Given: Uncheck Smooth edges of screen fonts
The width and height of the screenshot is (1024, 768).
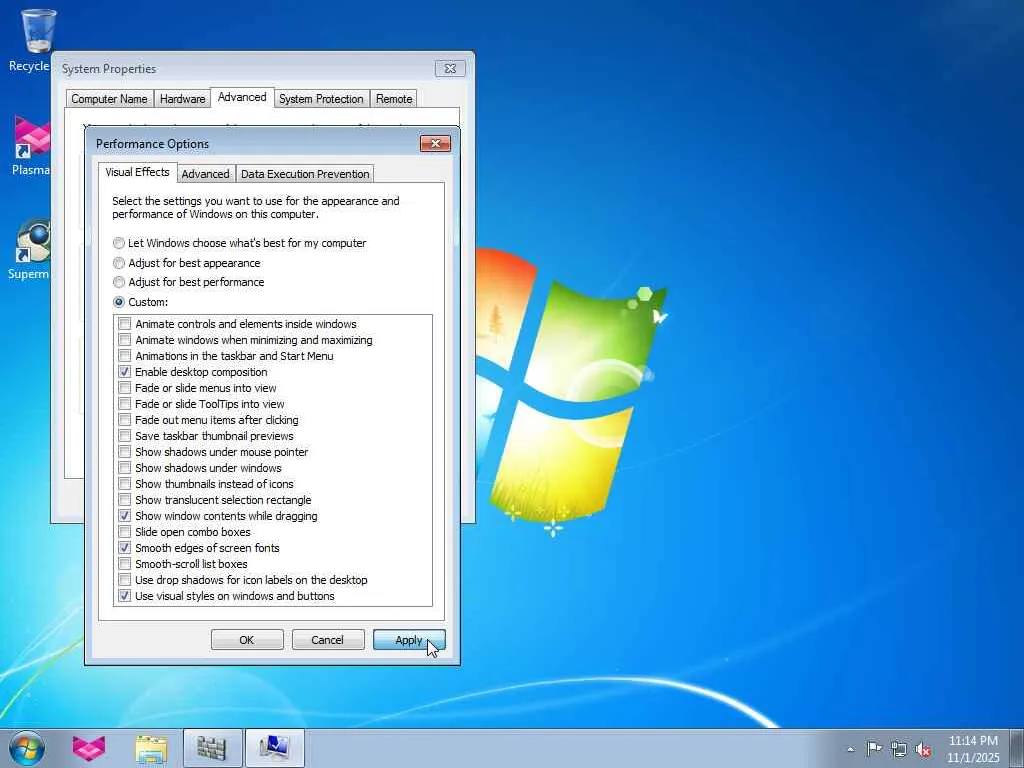Looking at the screenshot, I should [125, 548].
